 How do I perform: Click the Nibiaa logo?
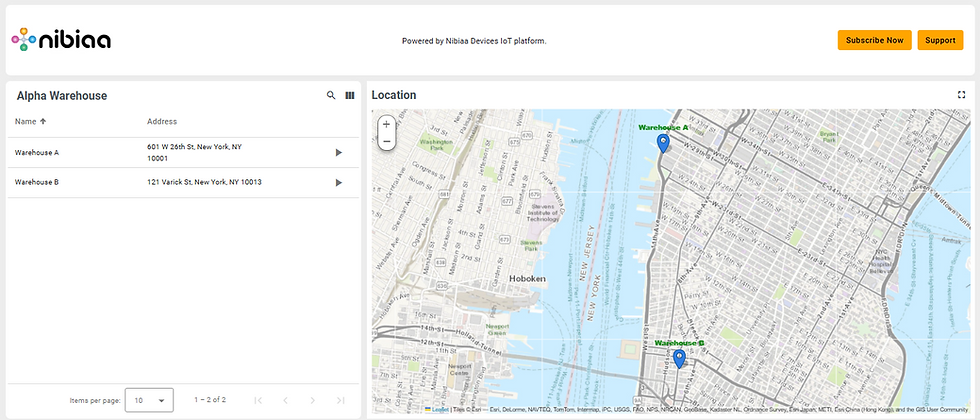(61, 40)
